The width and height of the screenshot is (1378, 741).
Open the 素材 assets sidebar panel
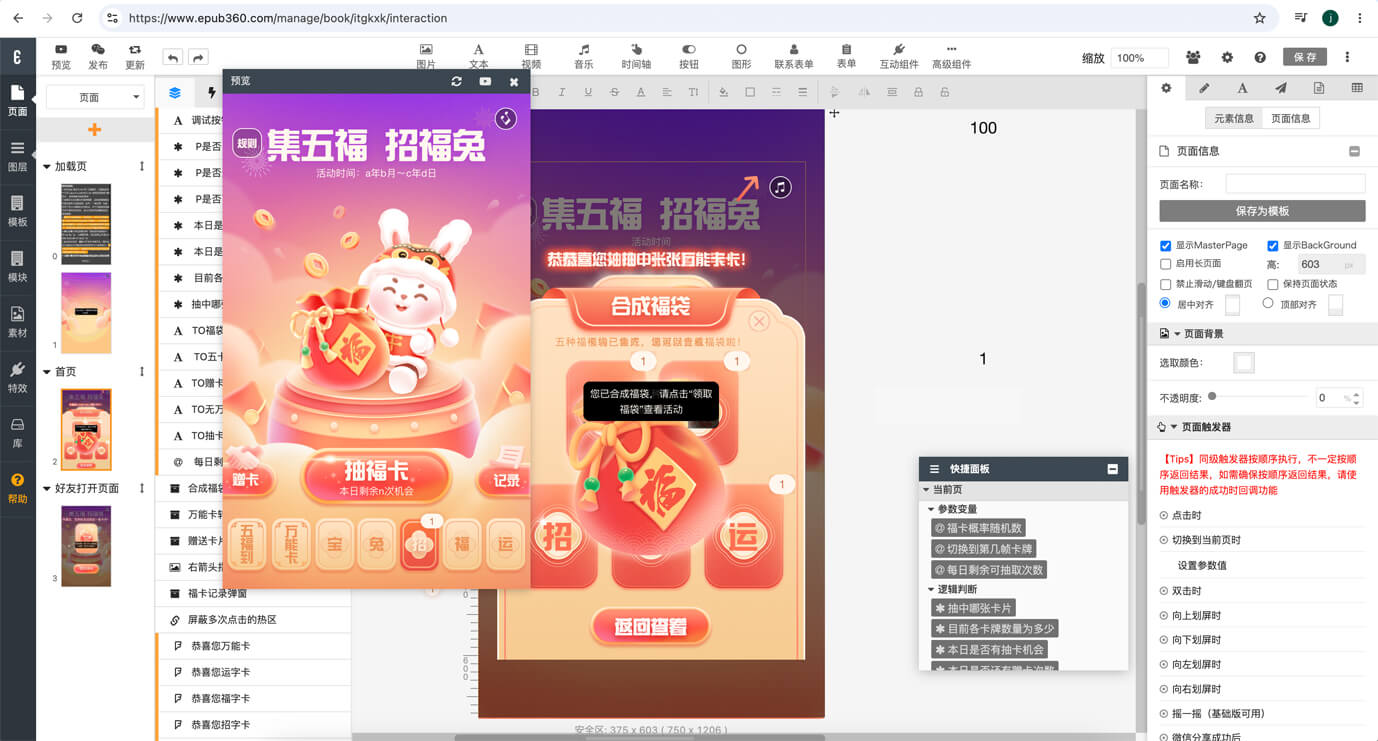(17, 322)
